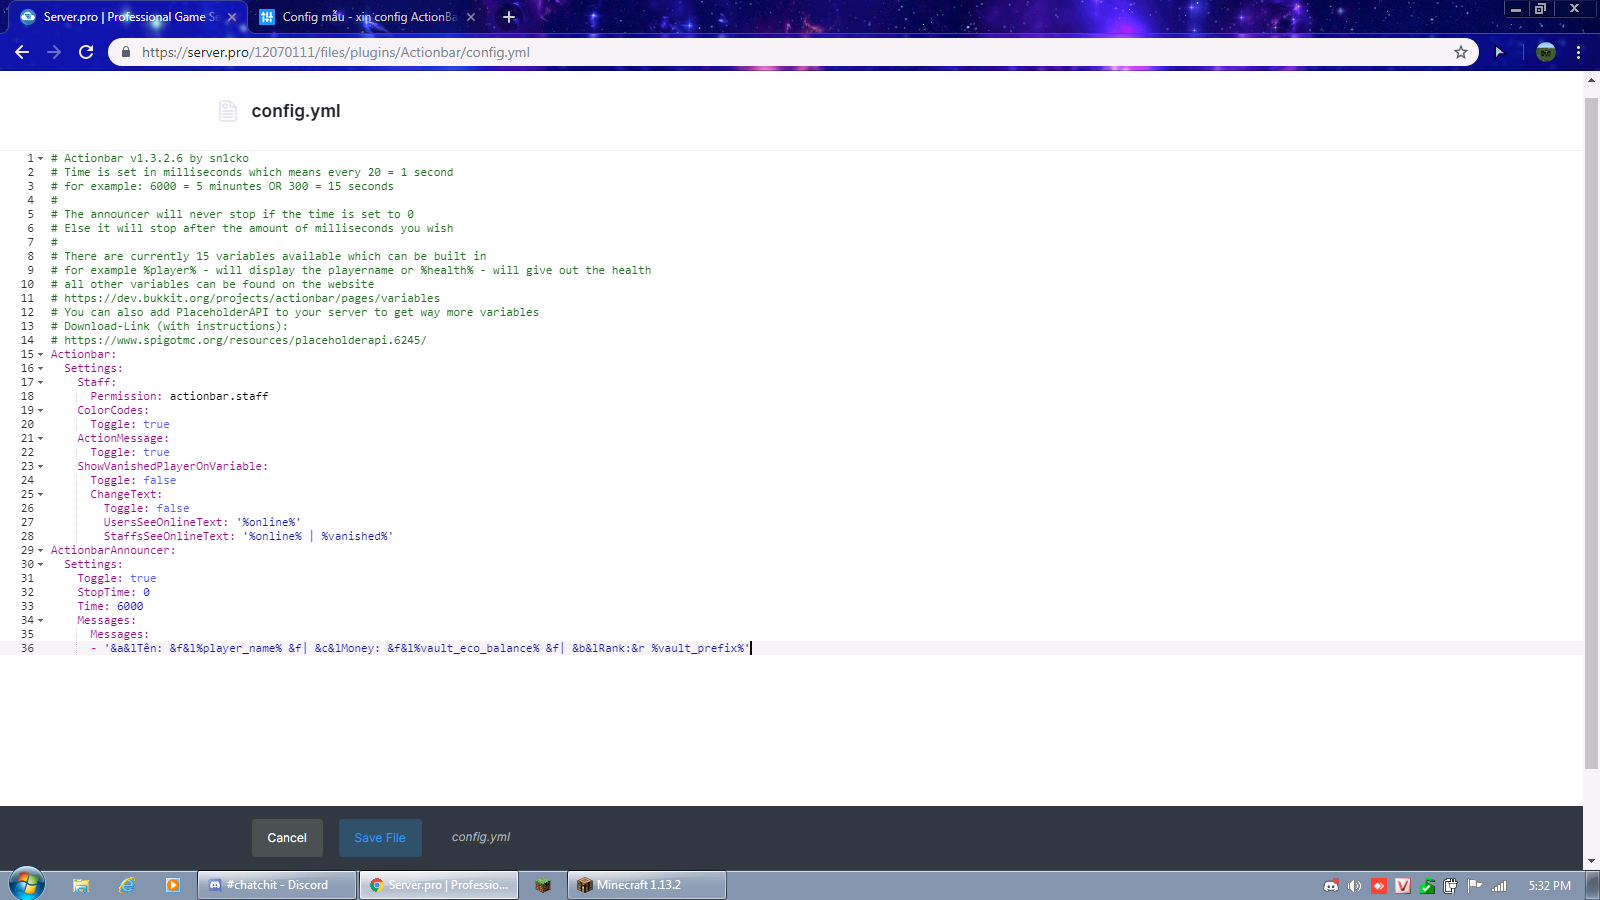This screenshot has width=1600, height=900.
Task: Save the config.yml file
Action: click(380, 838)
